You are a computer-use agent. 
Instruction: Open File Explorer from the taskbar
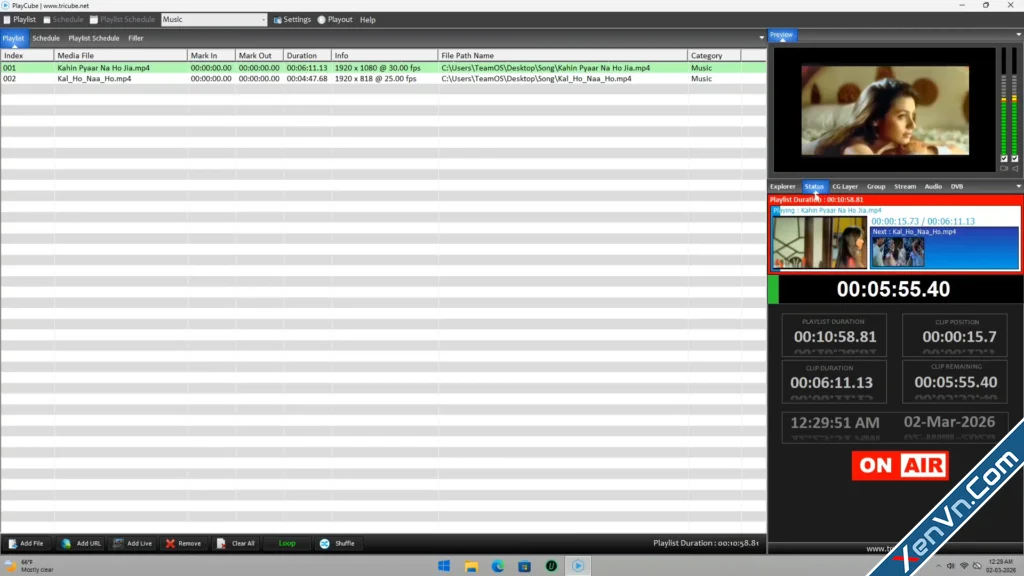471,566
